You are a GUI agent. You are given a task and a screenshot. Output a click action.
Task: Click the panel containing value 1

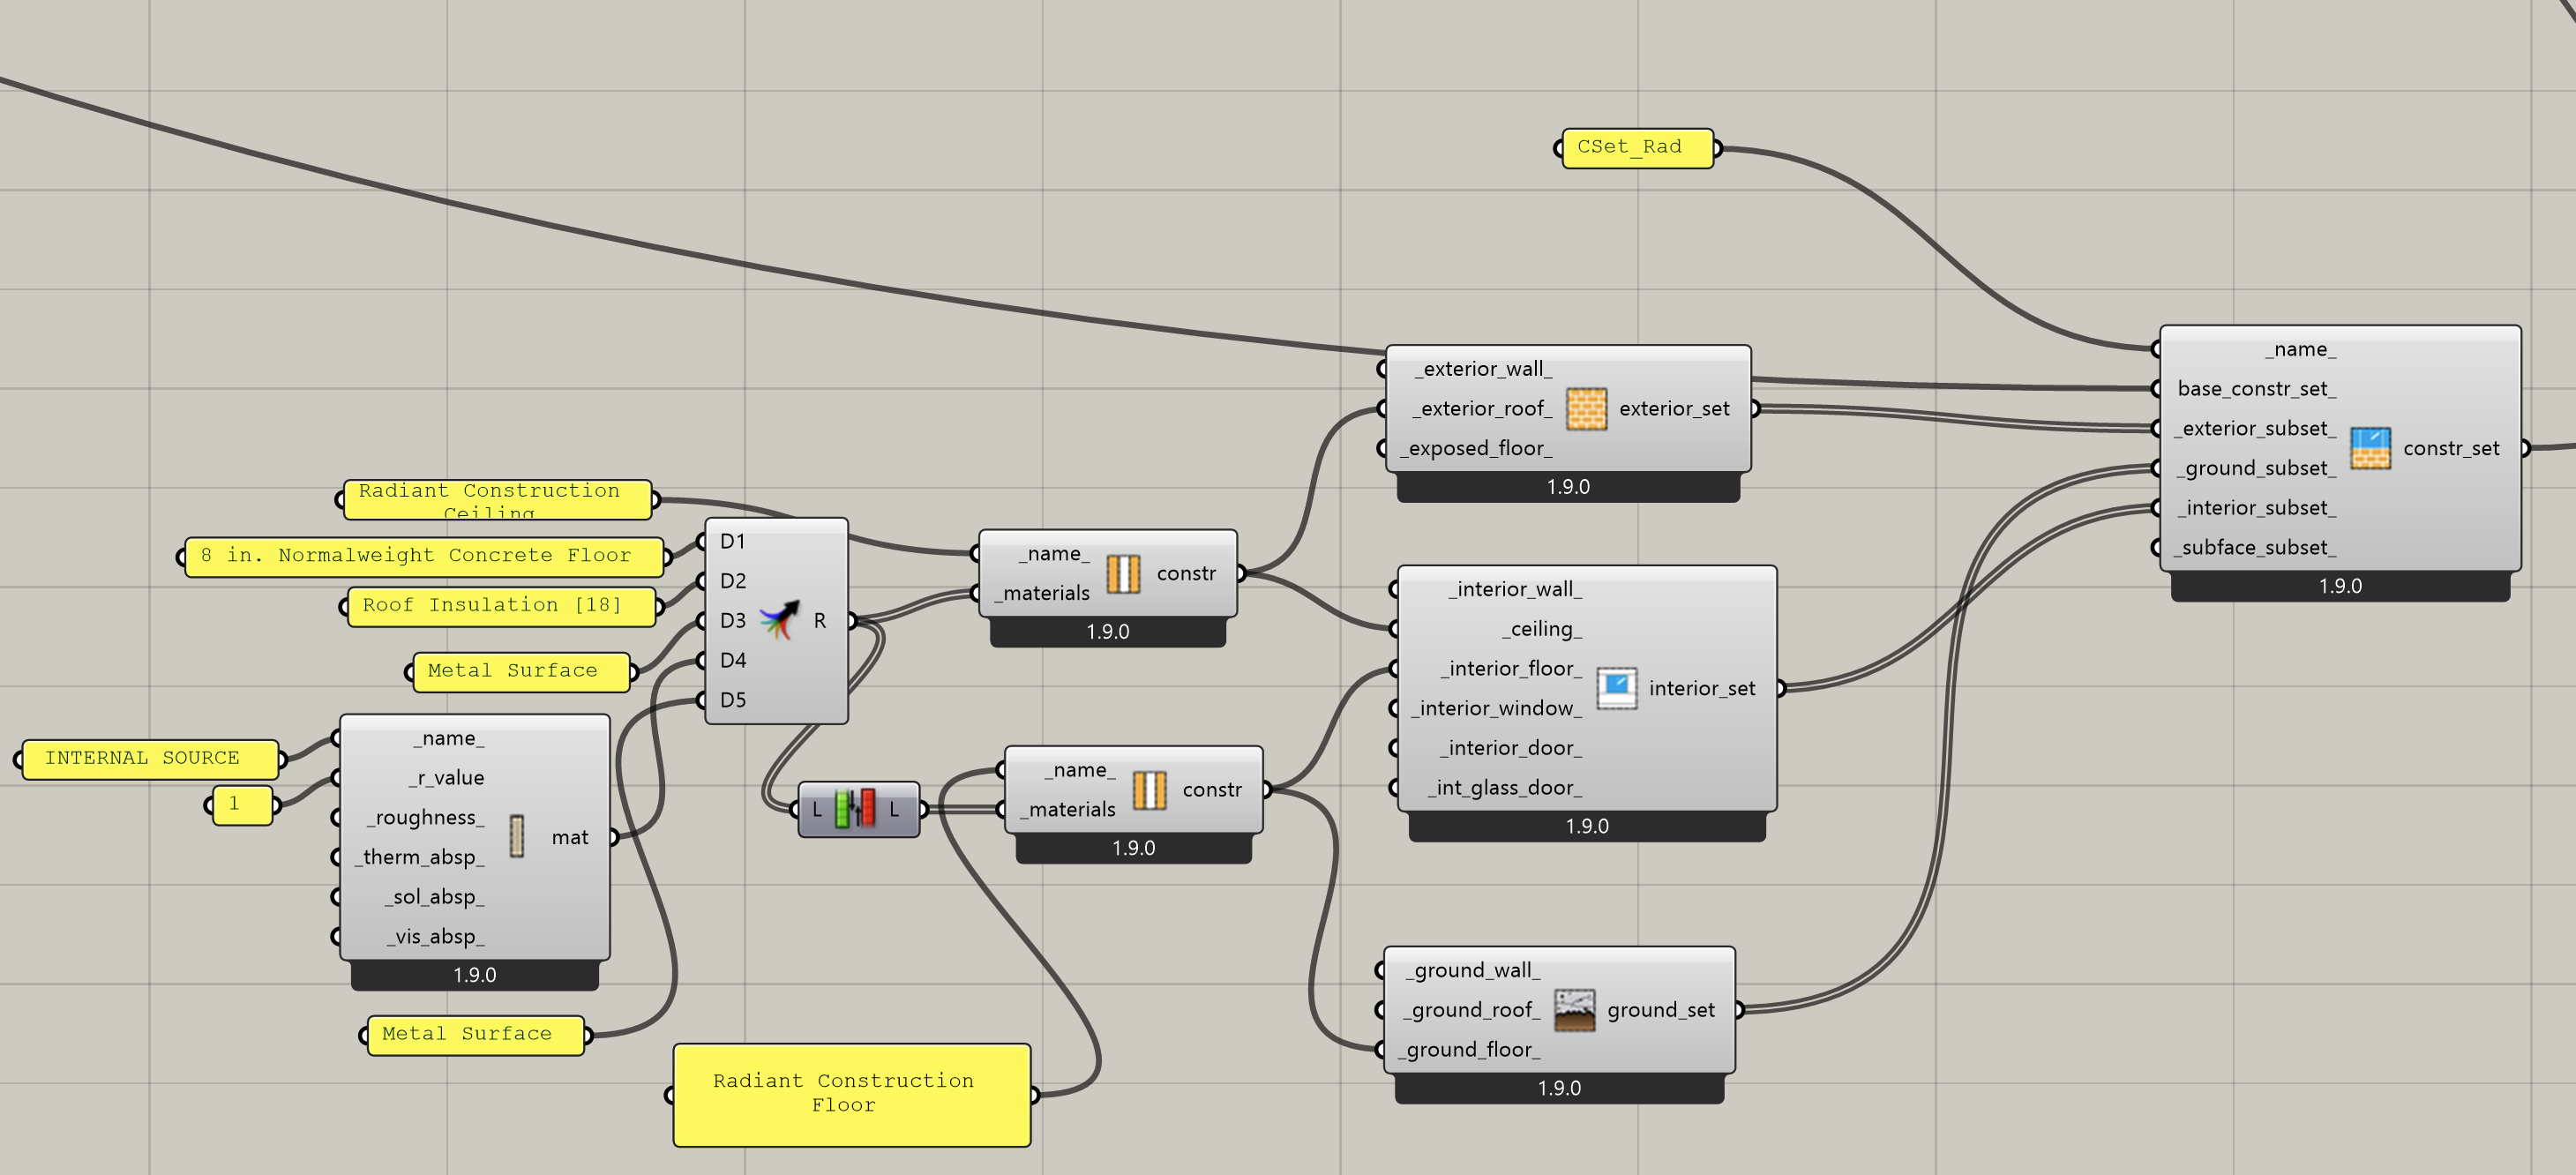(x=241, y=805)
